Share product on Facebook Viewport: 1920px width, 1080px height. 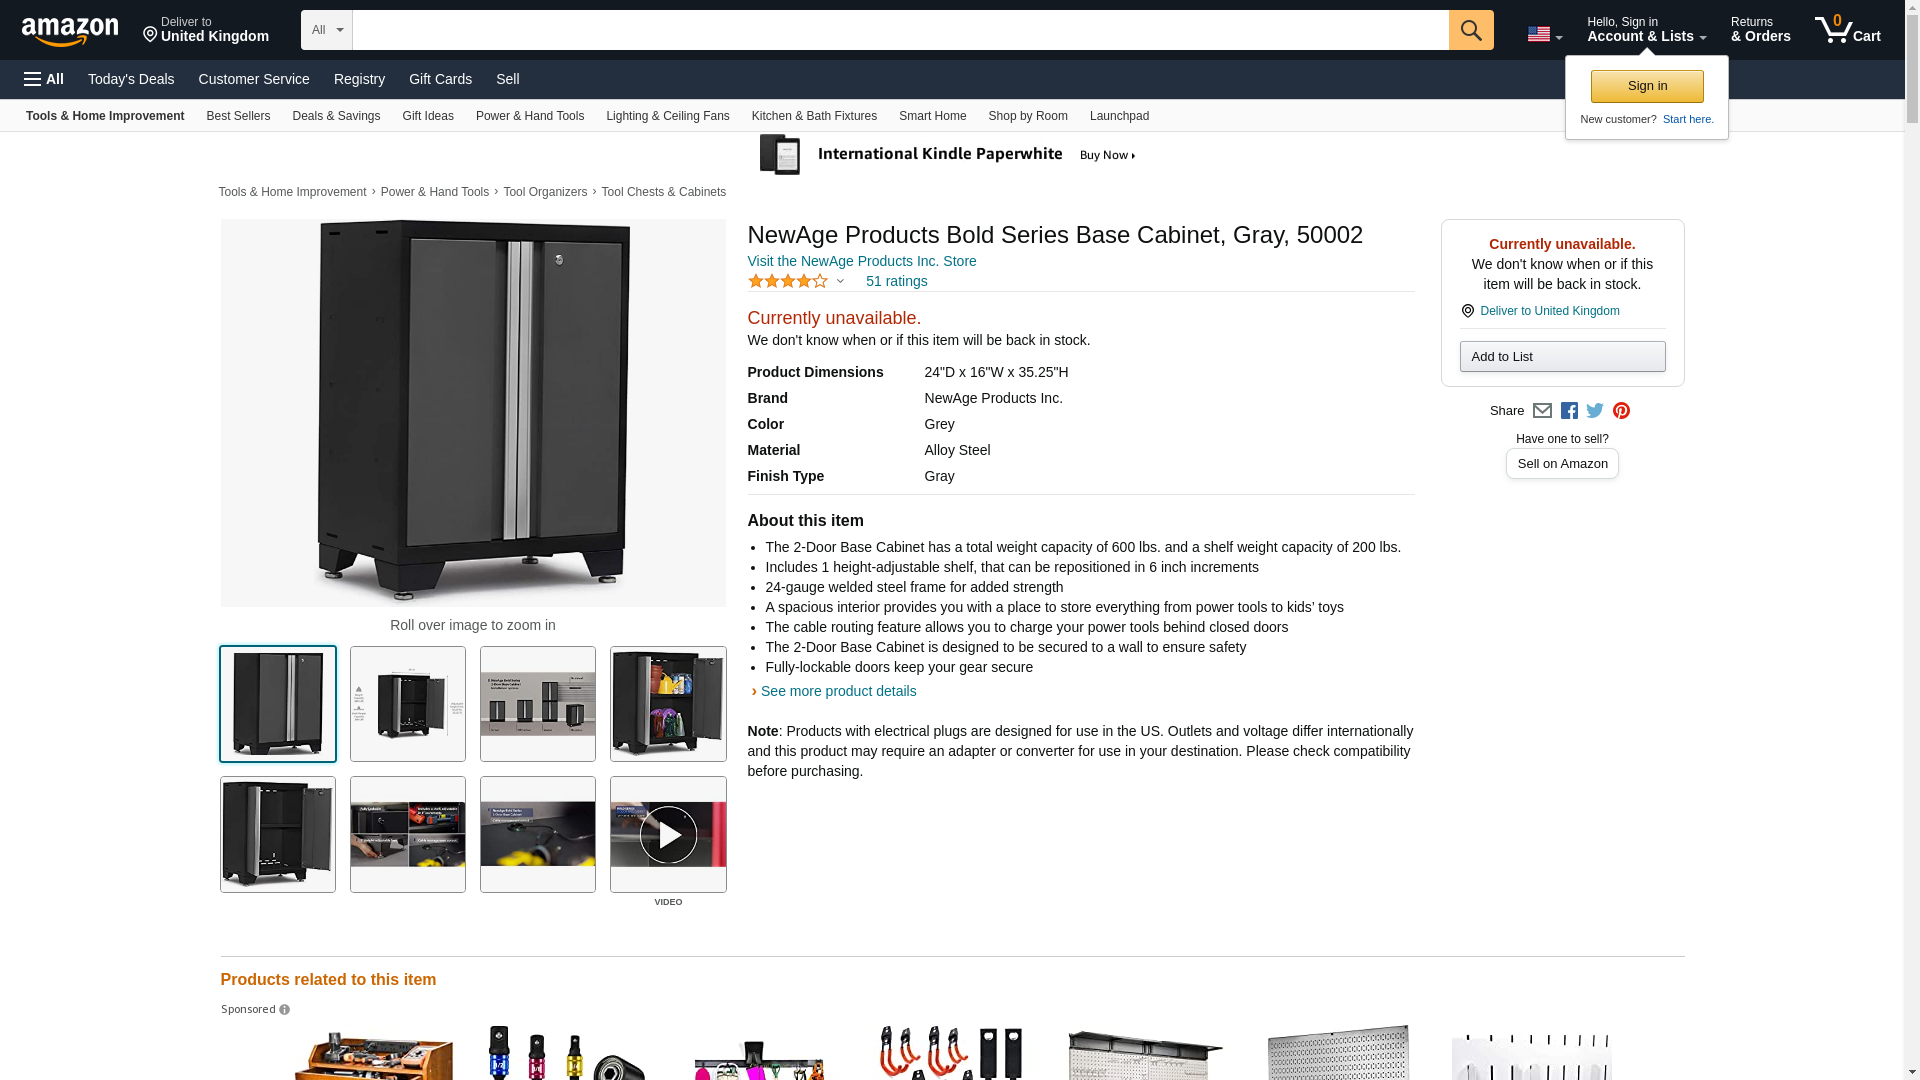[x=1569, y=411]
